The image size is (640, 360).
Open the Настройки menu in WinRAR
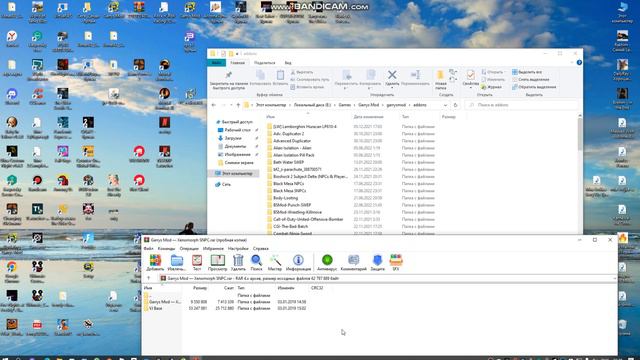pyautogui.click(x=238, y=248)
